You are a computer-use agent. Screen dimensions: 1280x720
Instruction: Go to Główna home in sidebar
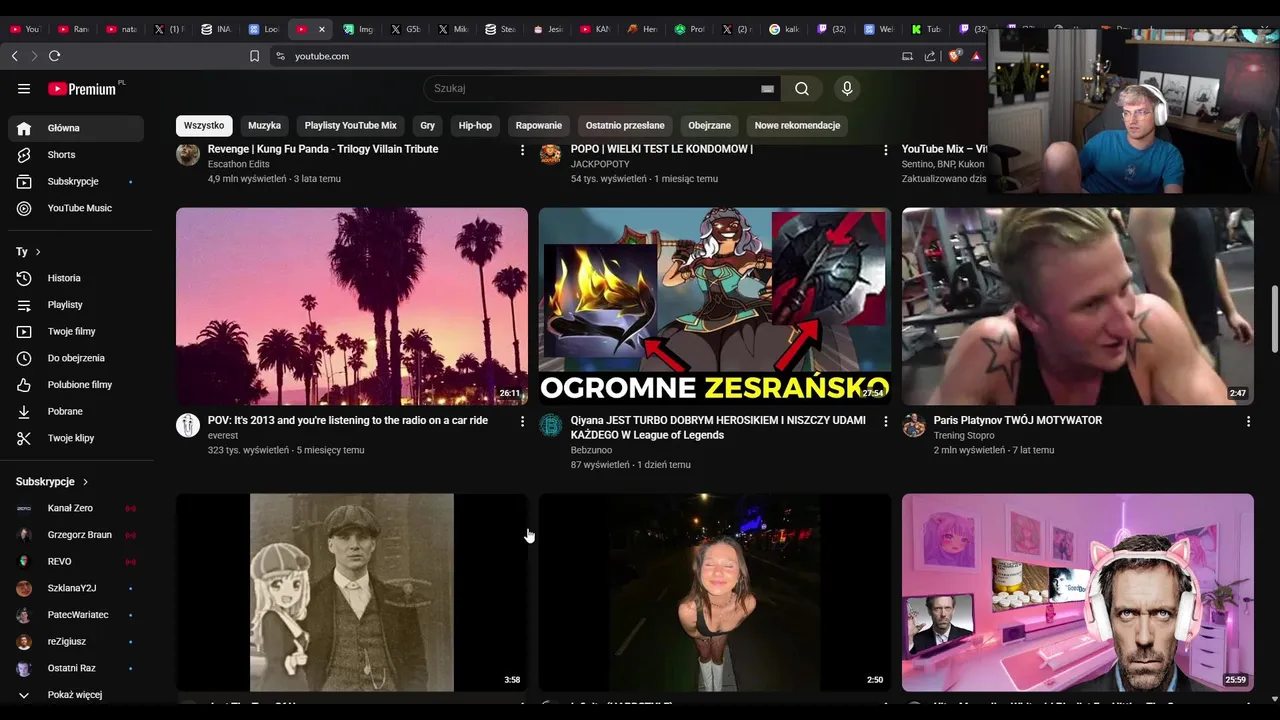tap(76, 128)
